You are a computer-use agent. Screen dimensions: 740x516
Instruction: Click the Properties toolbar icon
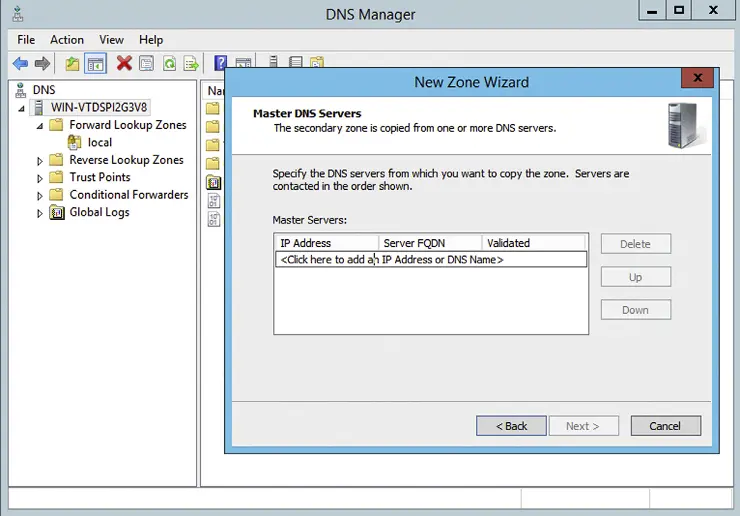tap(147, 64)
